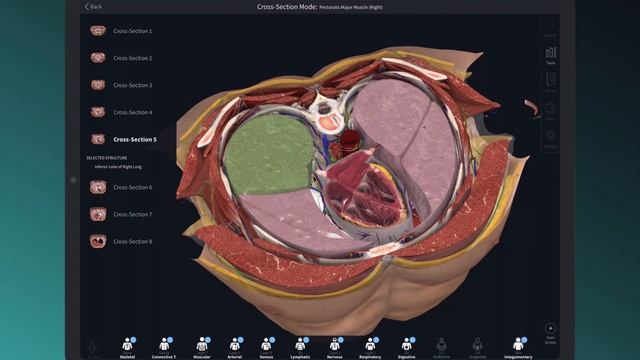The image size is (640, 360).
Task: Select the dimmed Endocrine system icon
Action: (441, 347)
